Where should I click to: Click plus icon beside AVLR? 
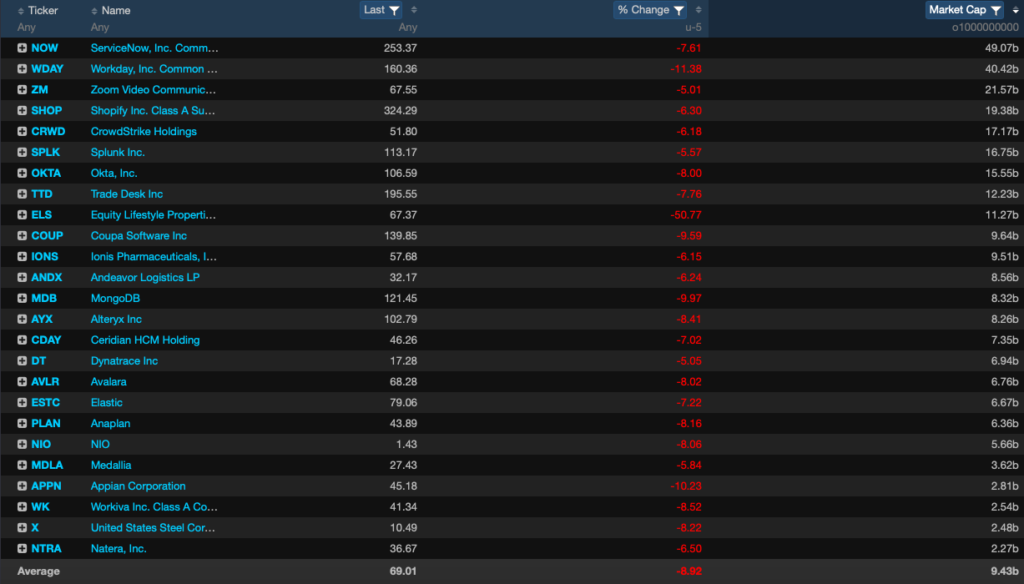click(22, 381)
